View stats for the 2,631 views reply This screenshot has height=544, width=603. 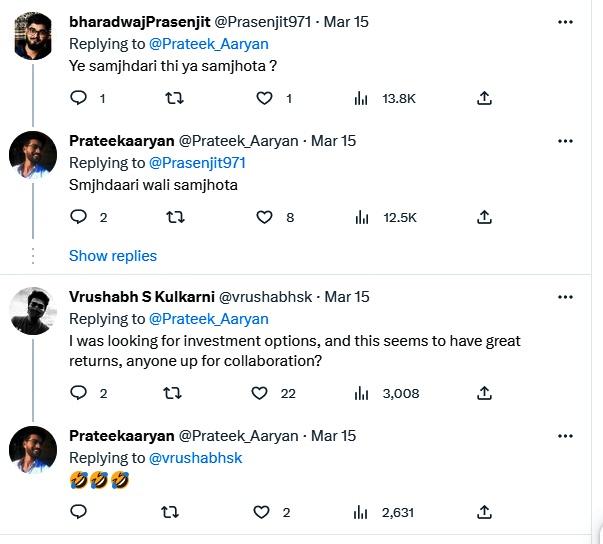click(361, 512)
